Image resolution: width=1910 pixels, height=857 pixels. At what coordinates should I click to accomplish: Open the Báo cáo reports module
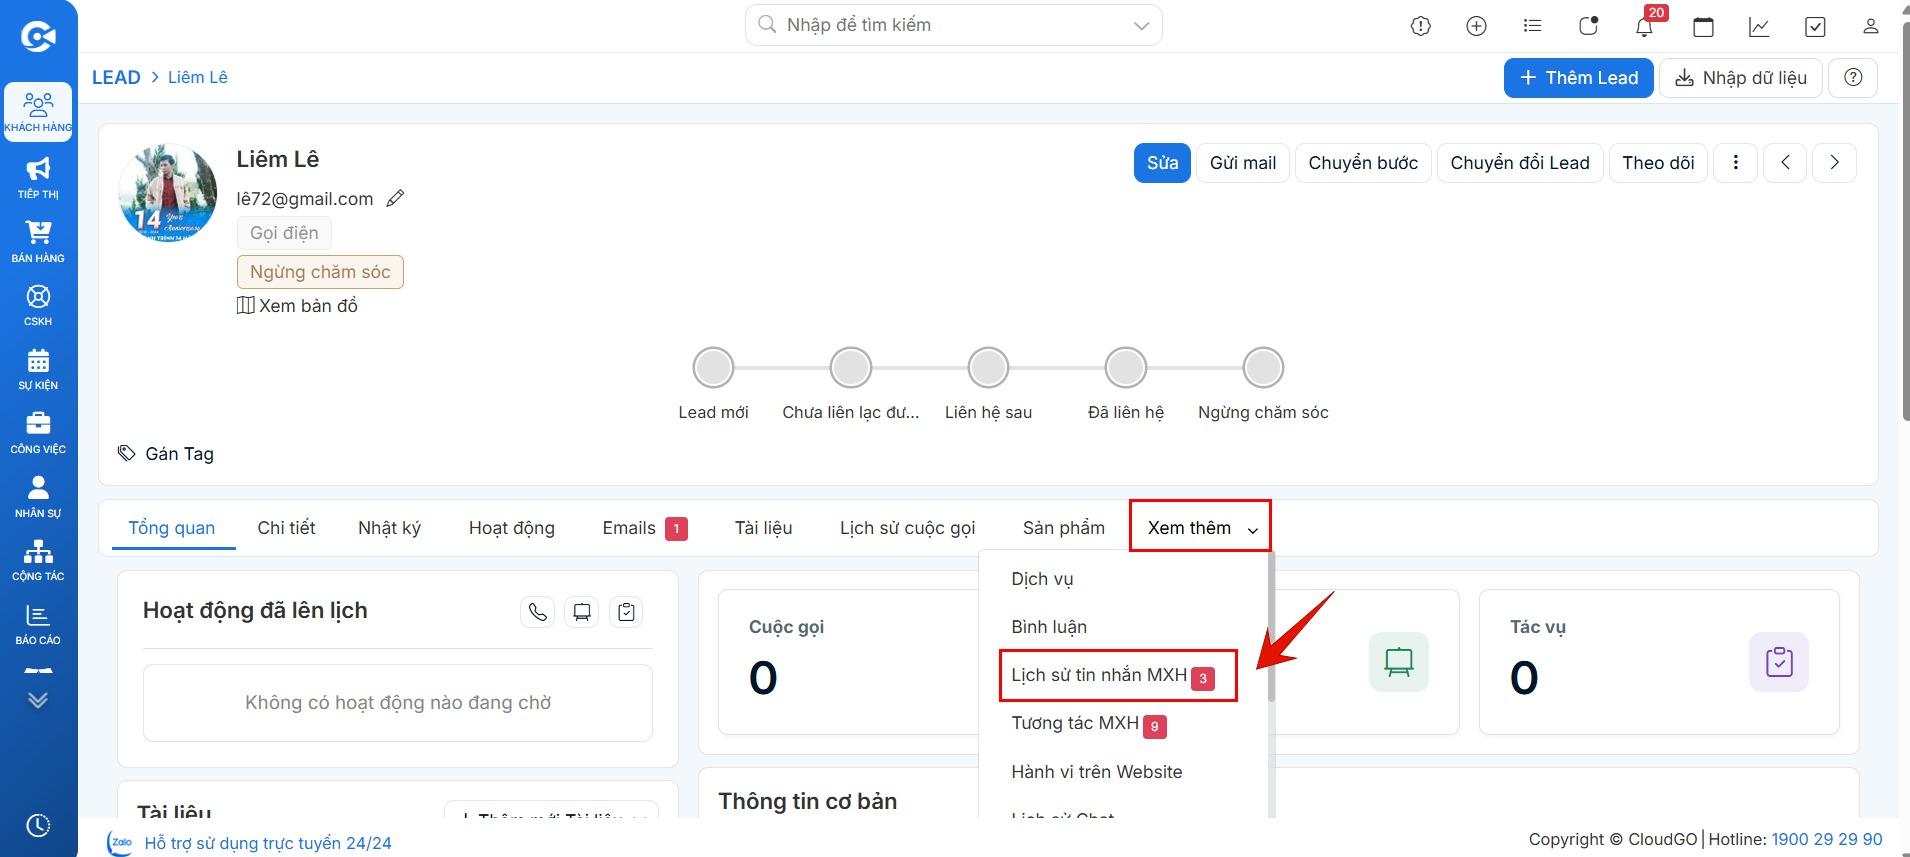click(x=38, y=624)
